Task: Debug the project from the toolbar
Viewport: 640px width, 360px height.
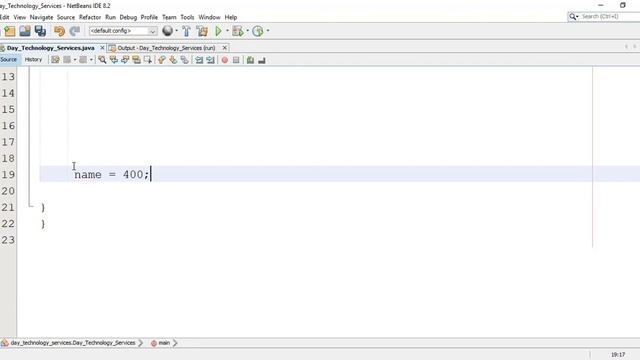Action: 238,31
